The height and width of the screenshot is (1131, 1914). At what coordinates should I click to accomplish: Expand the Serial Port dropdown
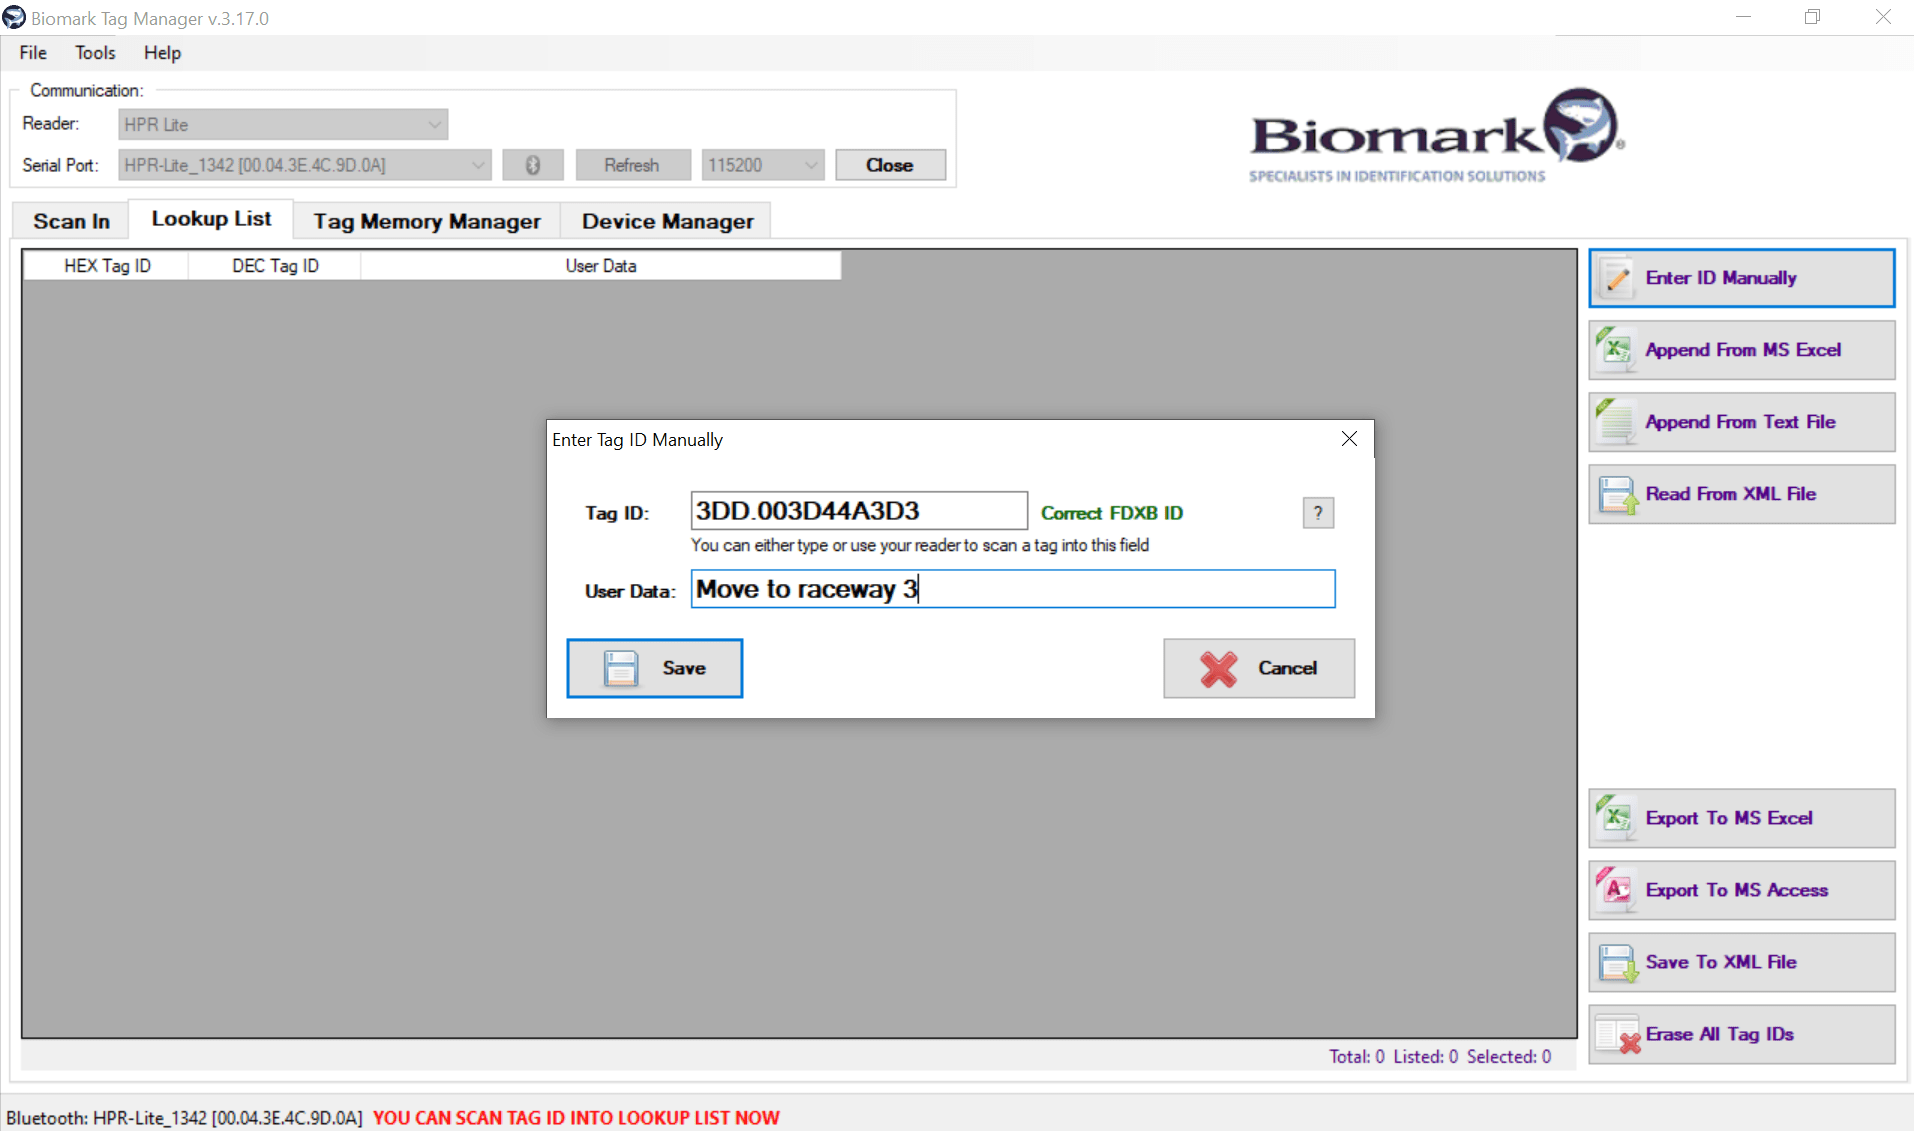pos(478,164)
